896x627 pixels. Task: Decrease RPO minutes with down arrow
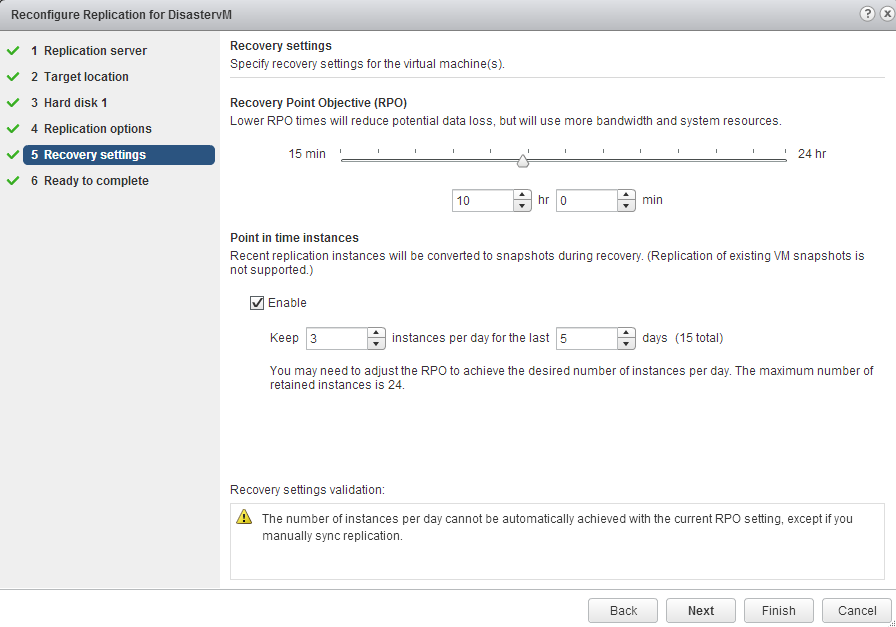(x=626, y=206)
